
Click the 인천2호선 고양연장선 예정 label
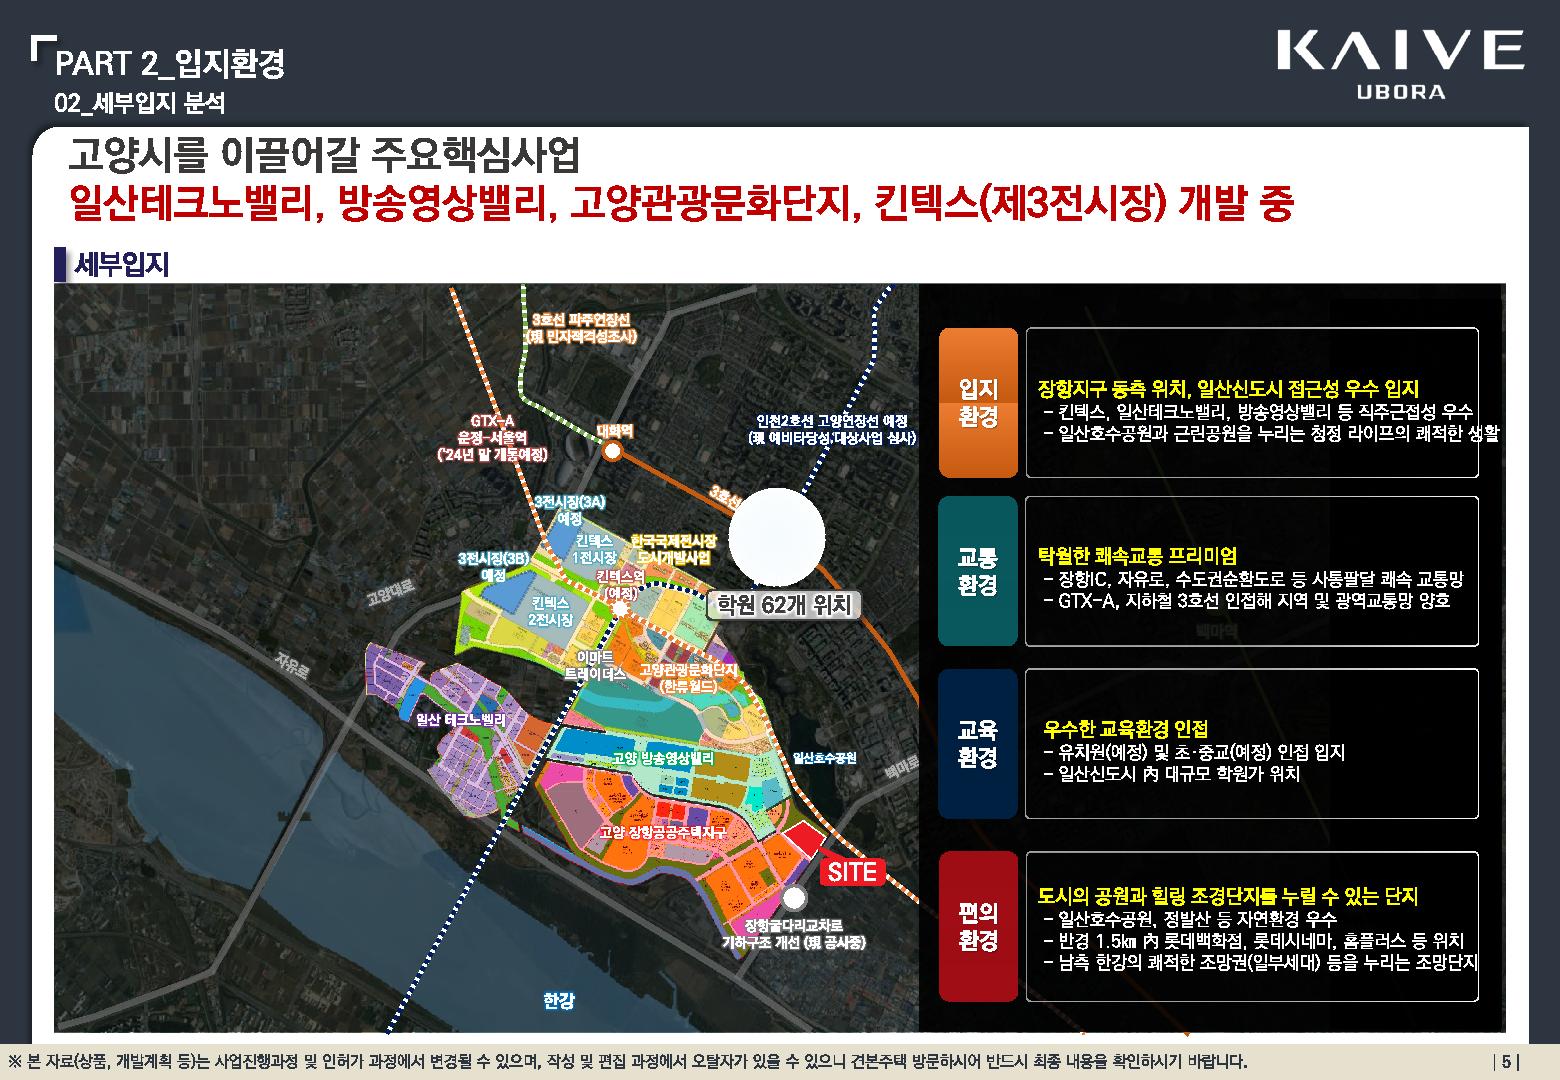(832, 429)
